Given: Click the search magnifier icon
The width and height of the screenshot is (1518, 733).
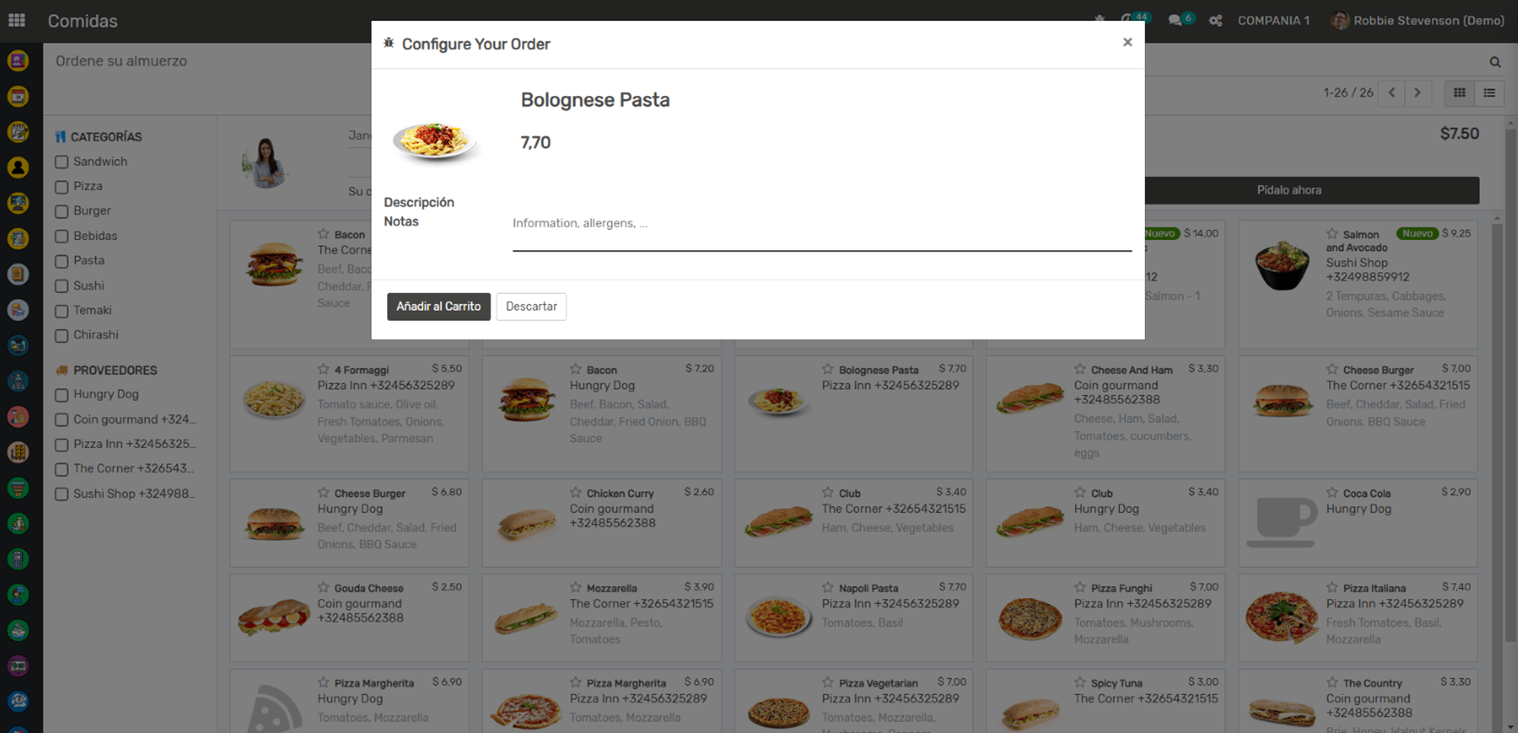Looking at the screenshot, I should point(1495,62).
